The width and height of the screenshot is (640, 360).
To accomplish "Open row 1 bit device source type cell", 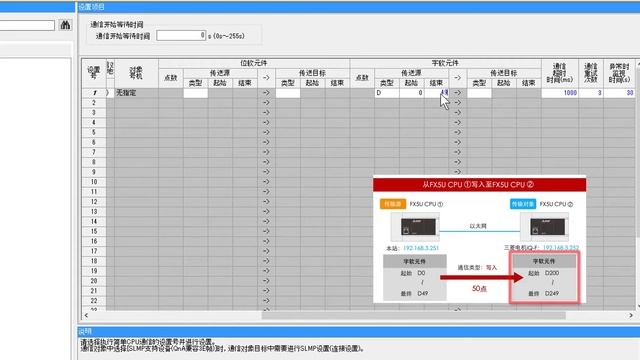I will pos(196,93).
